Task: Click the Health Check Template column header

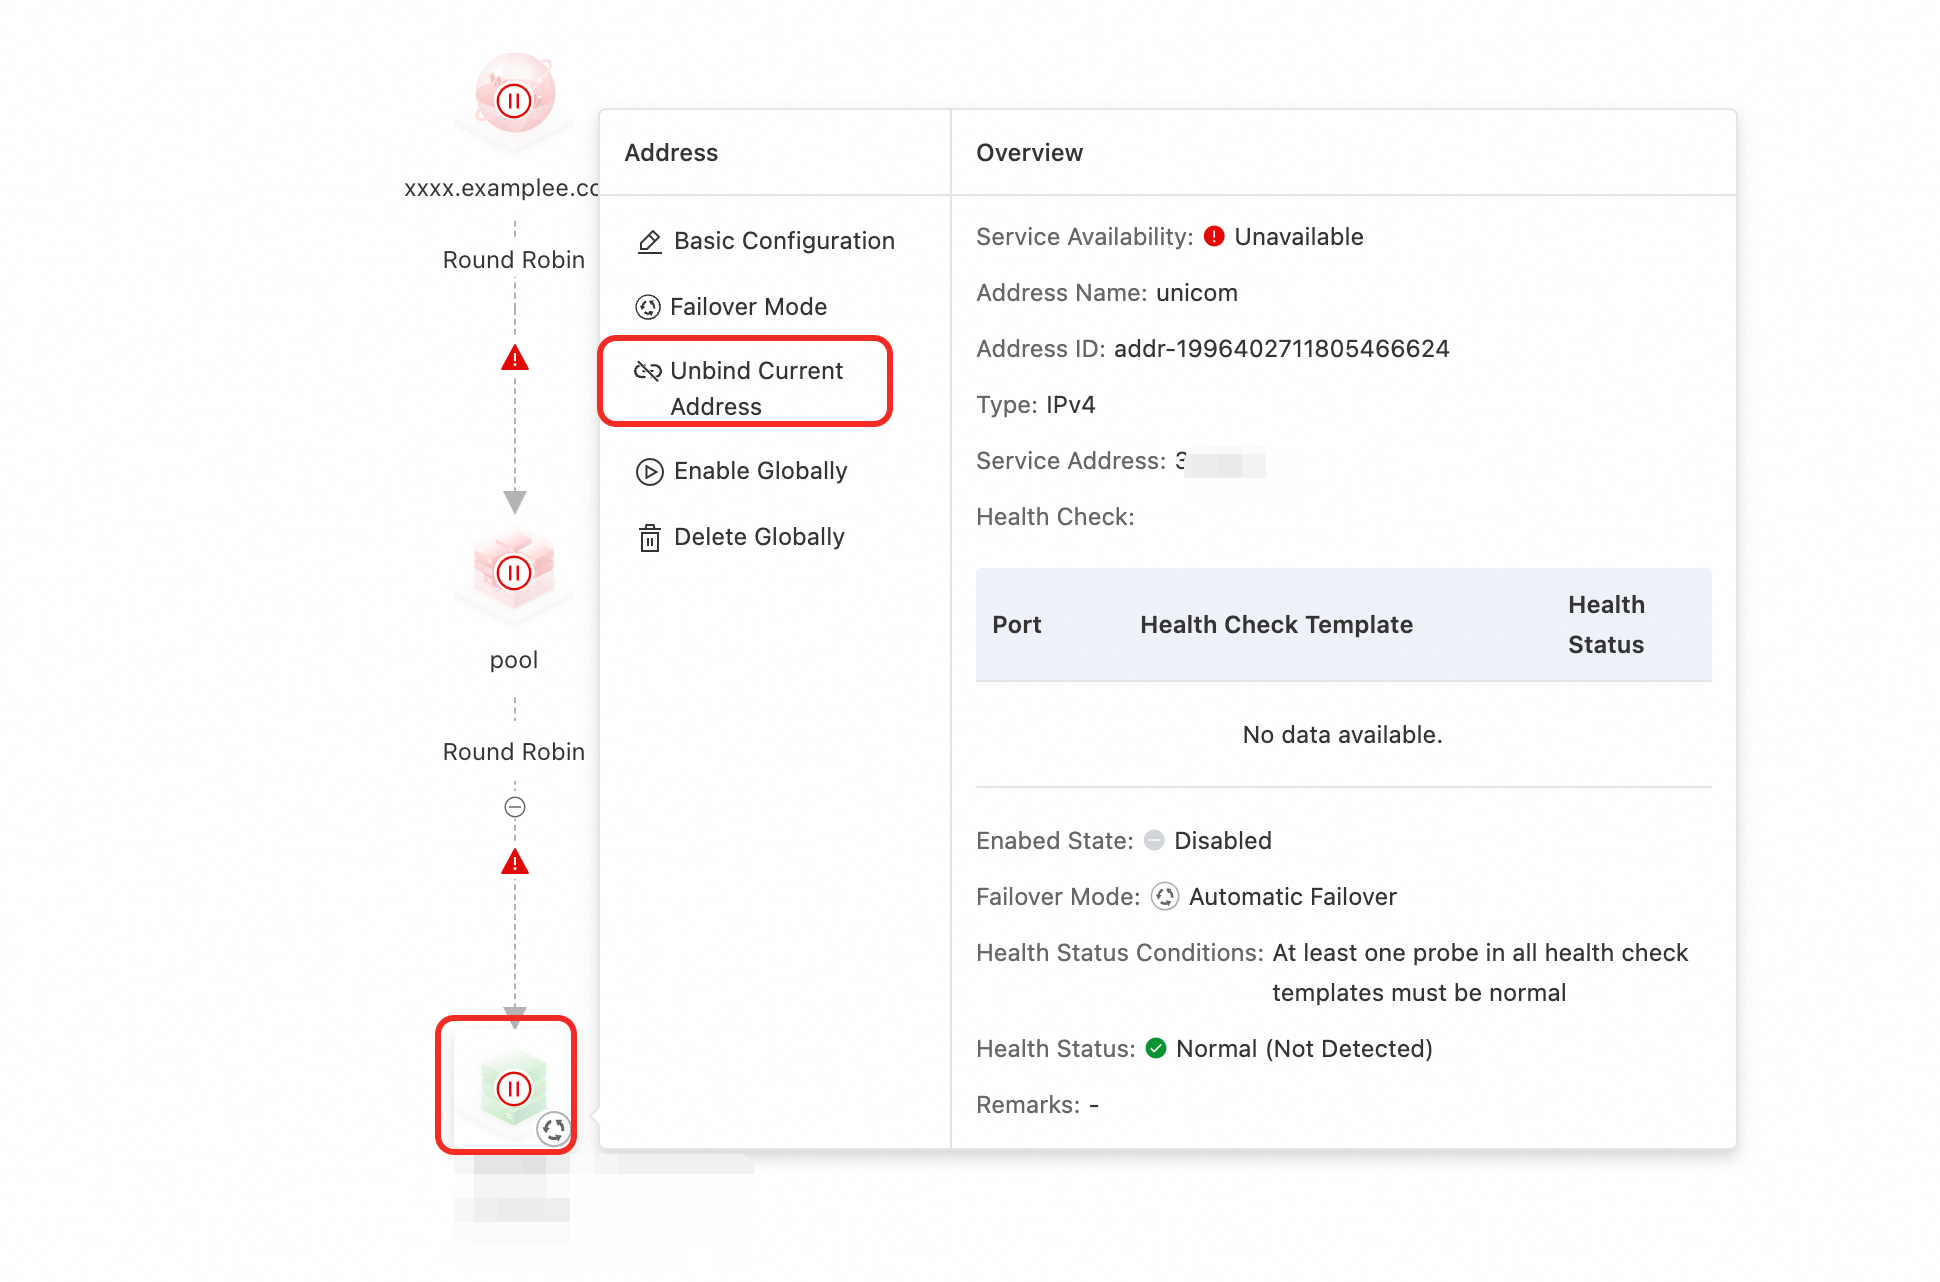Action: tap(1276, 625)
